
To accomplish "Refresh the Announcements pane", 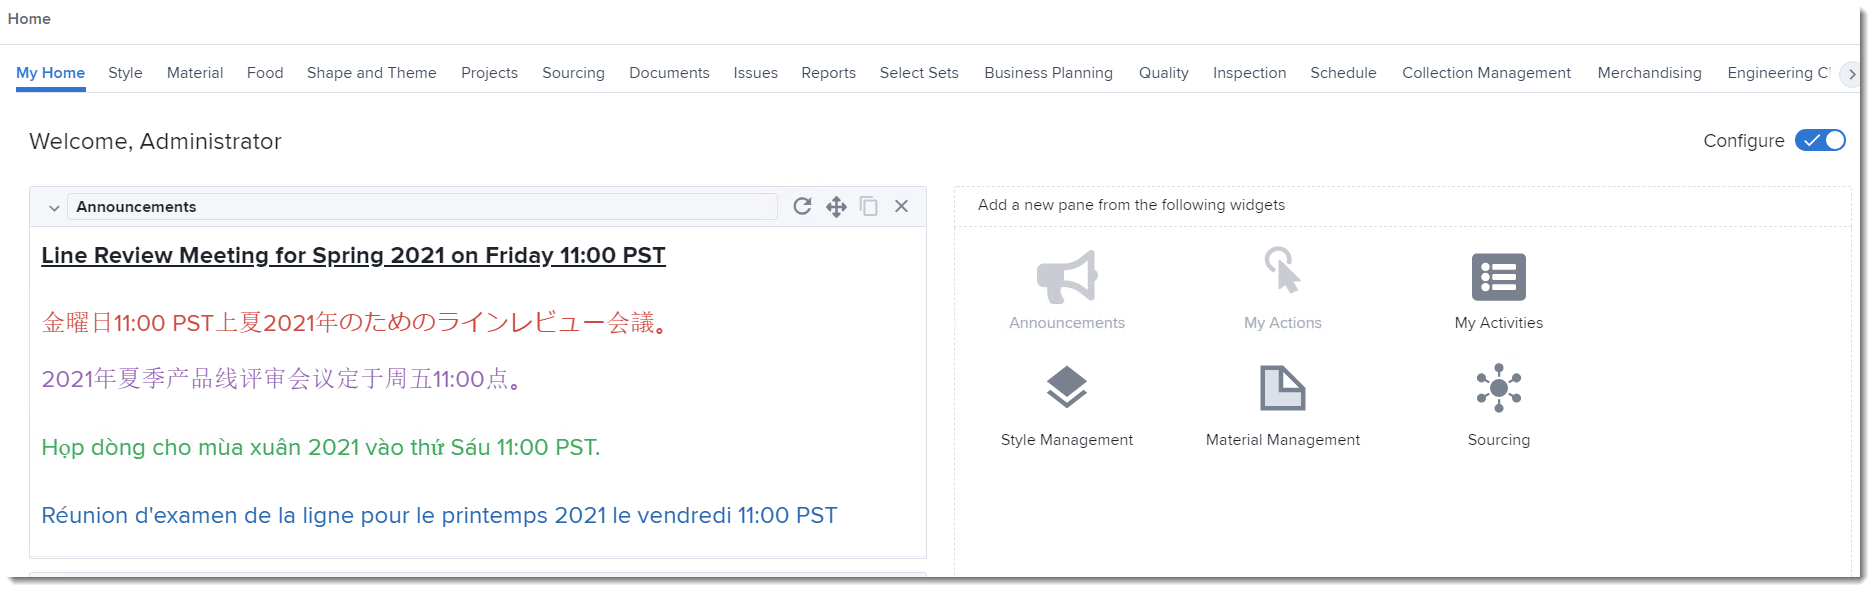I will coord(802,206).
